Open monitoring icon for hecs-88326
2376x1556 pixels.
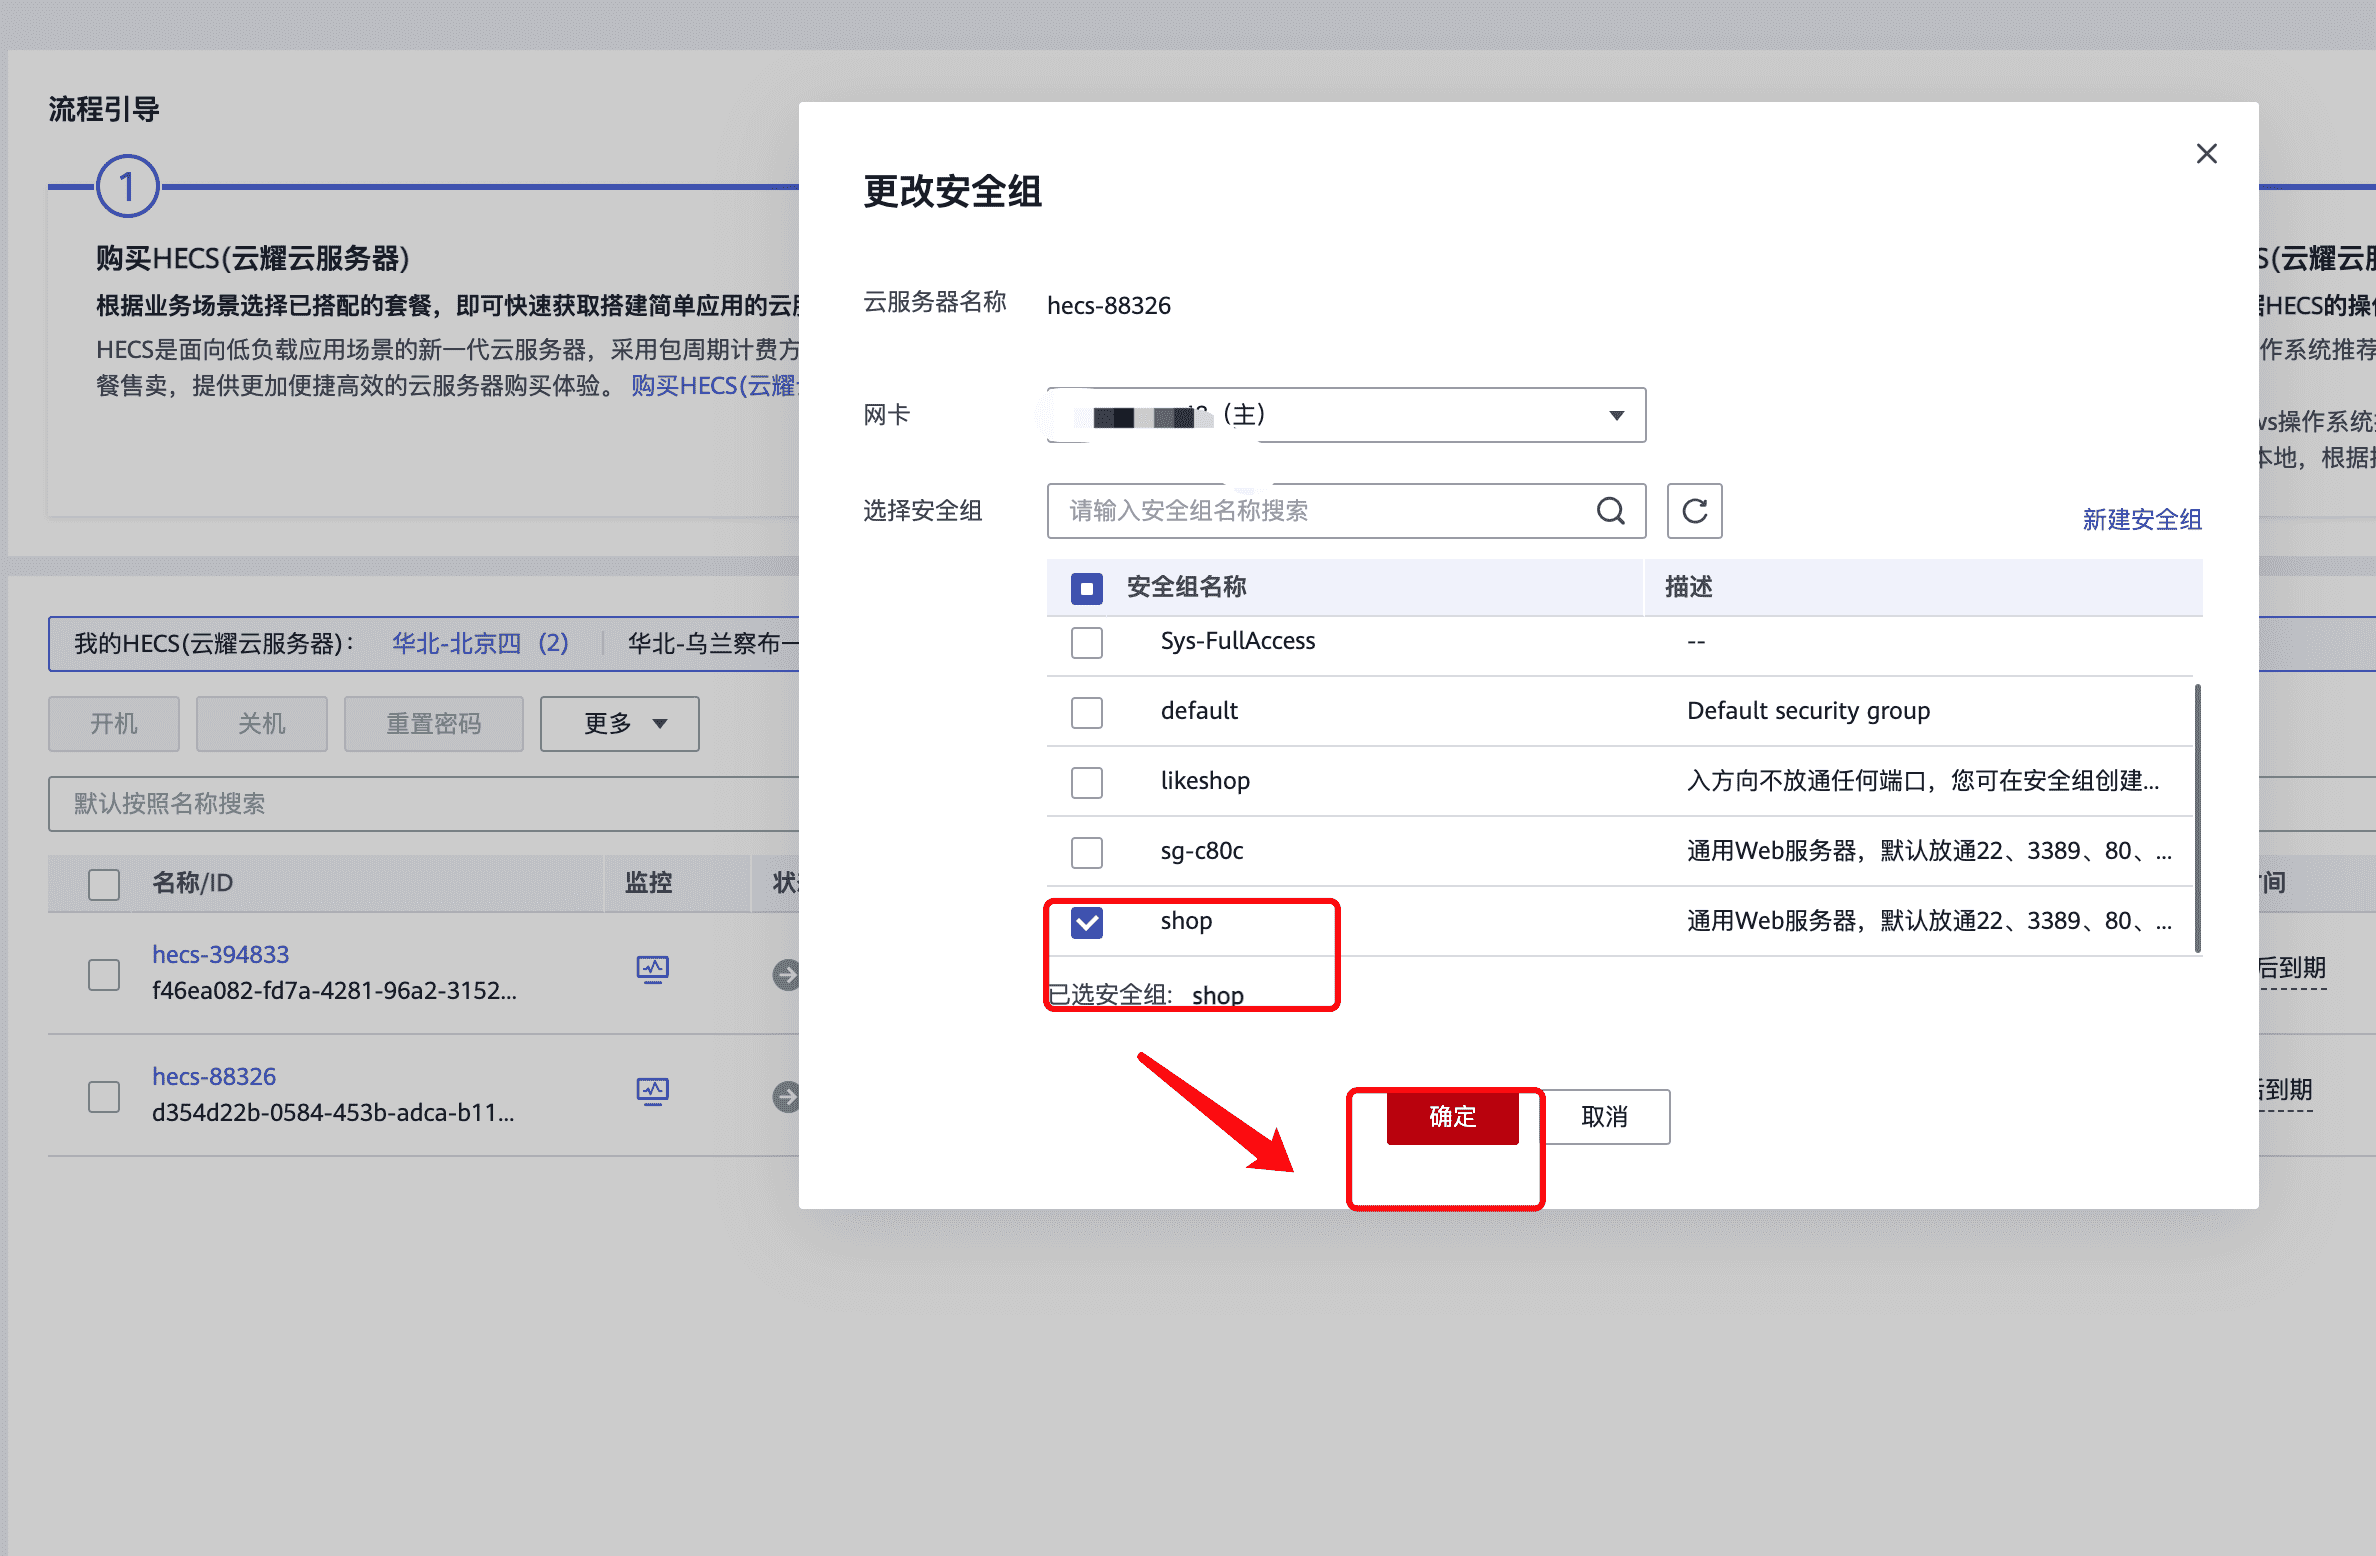tap(652, 1091)
